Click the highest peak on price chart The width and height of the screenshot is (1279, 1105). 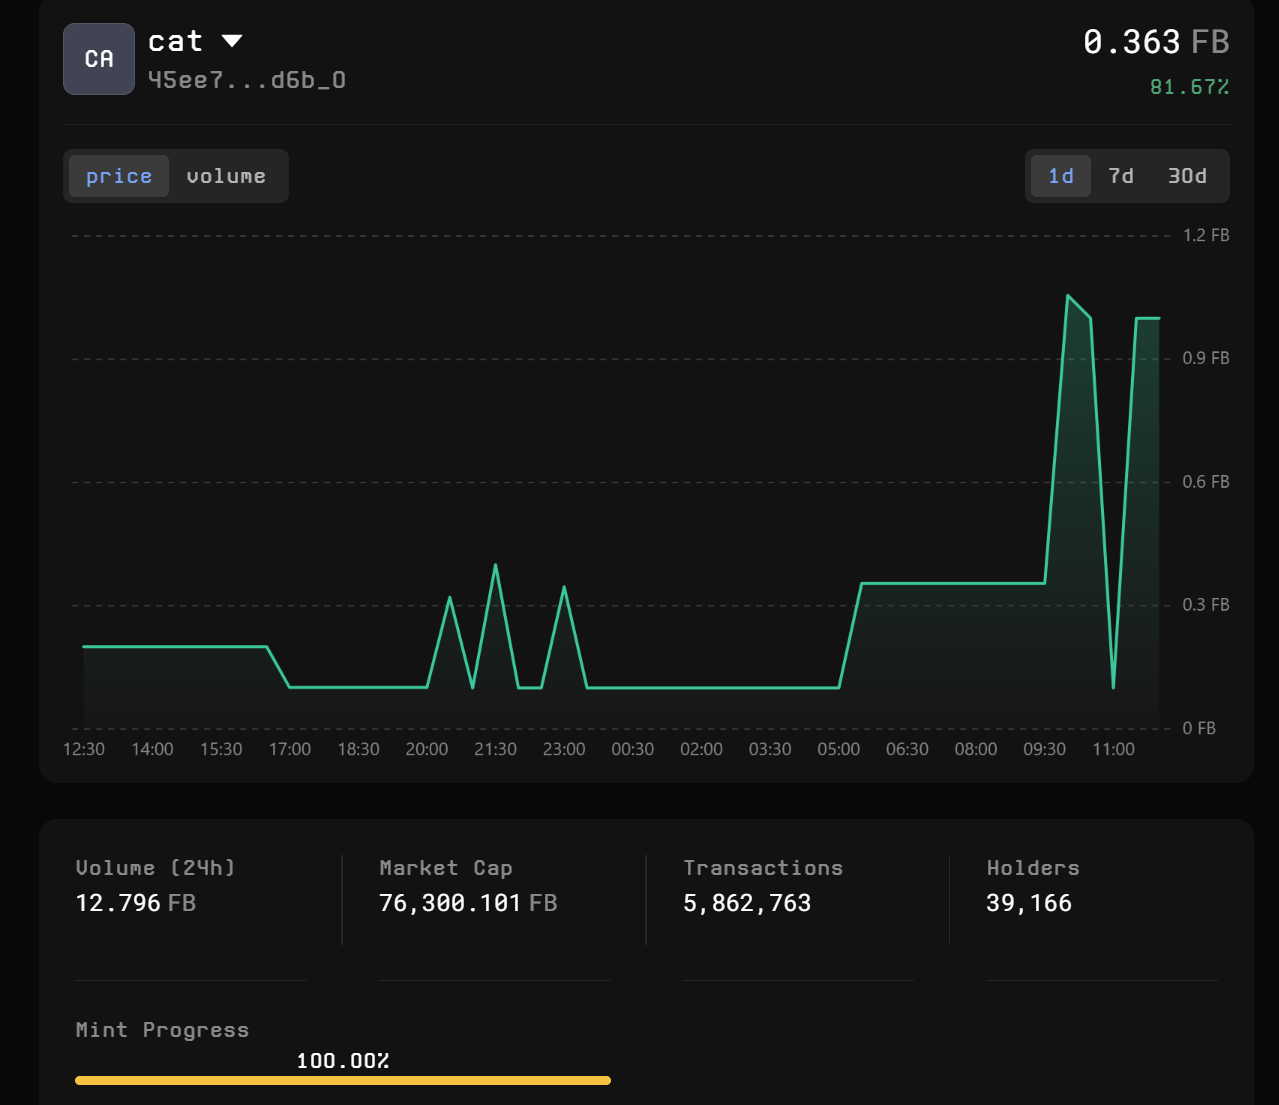click(x=1068, y=296)
